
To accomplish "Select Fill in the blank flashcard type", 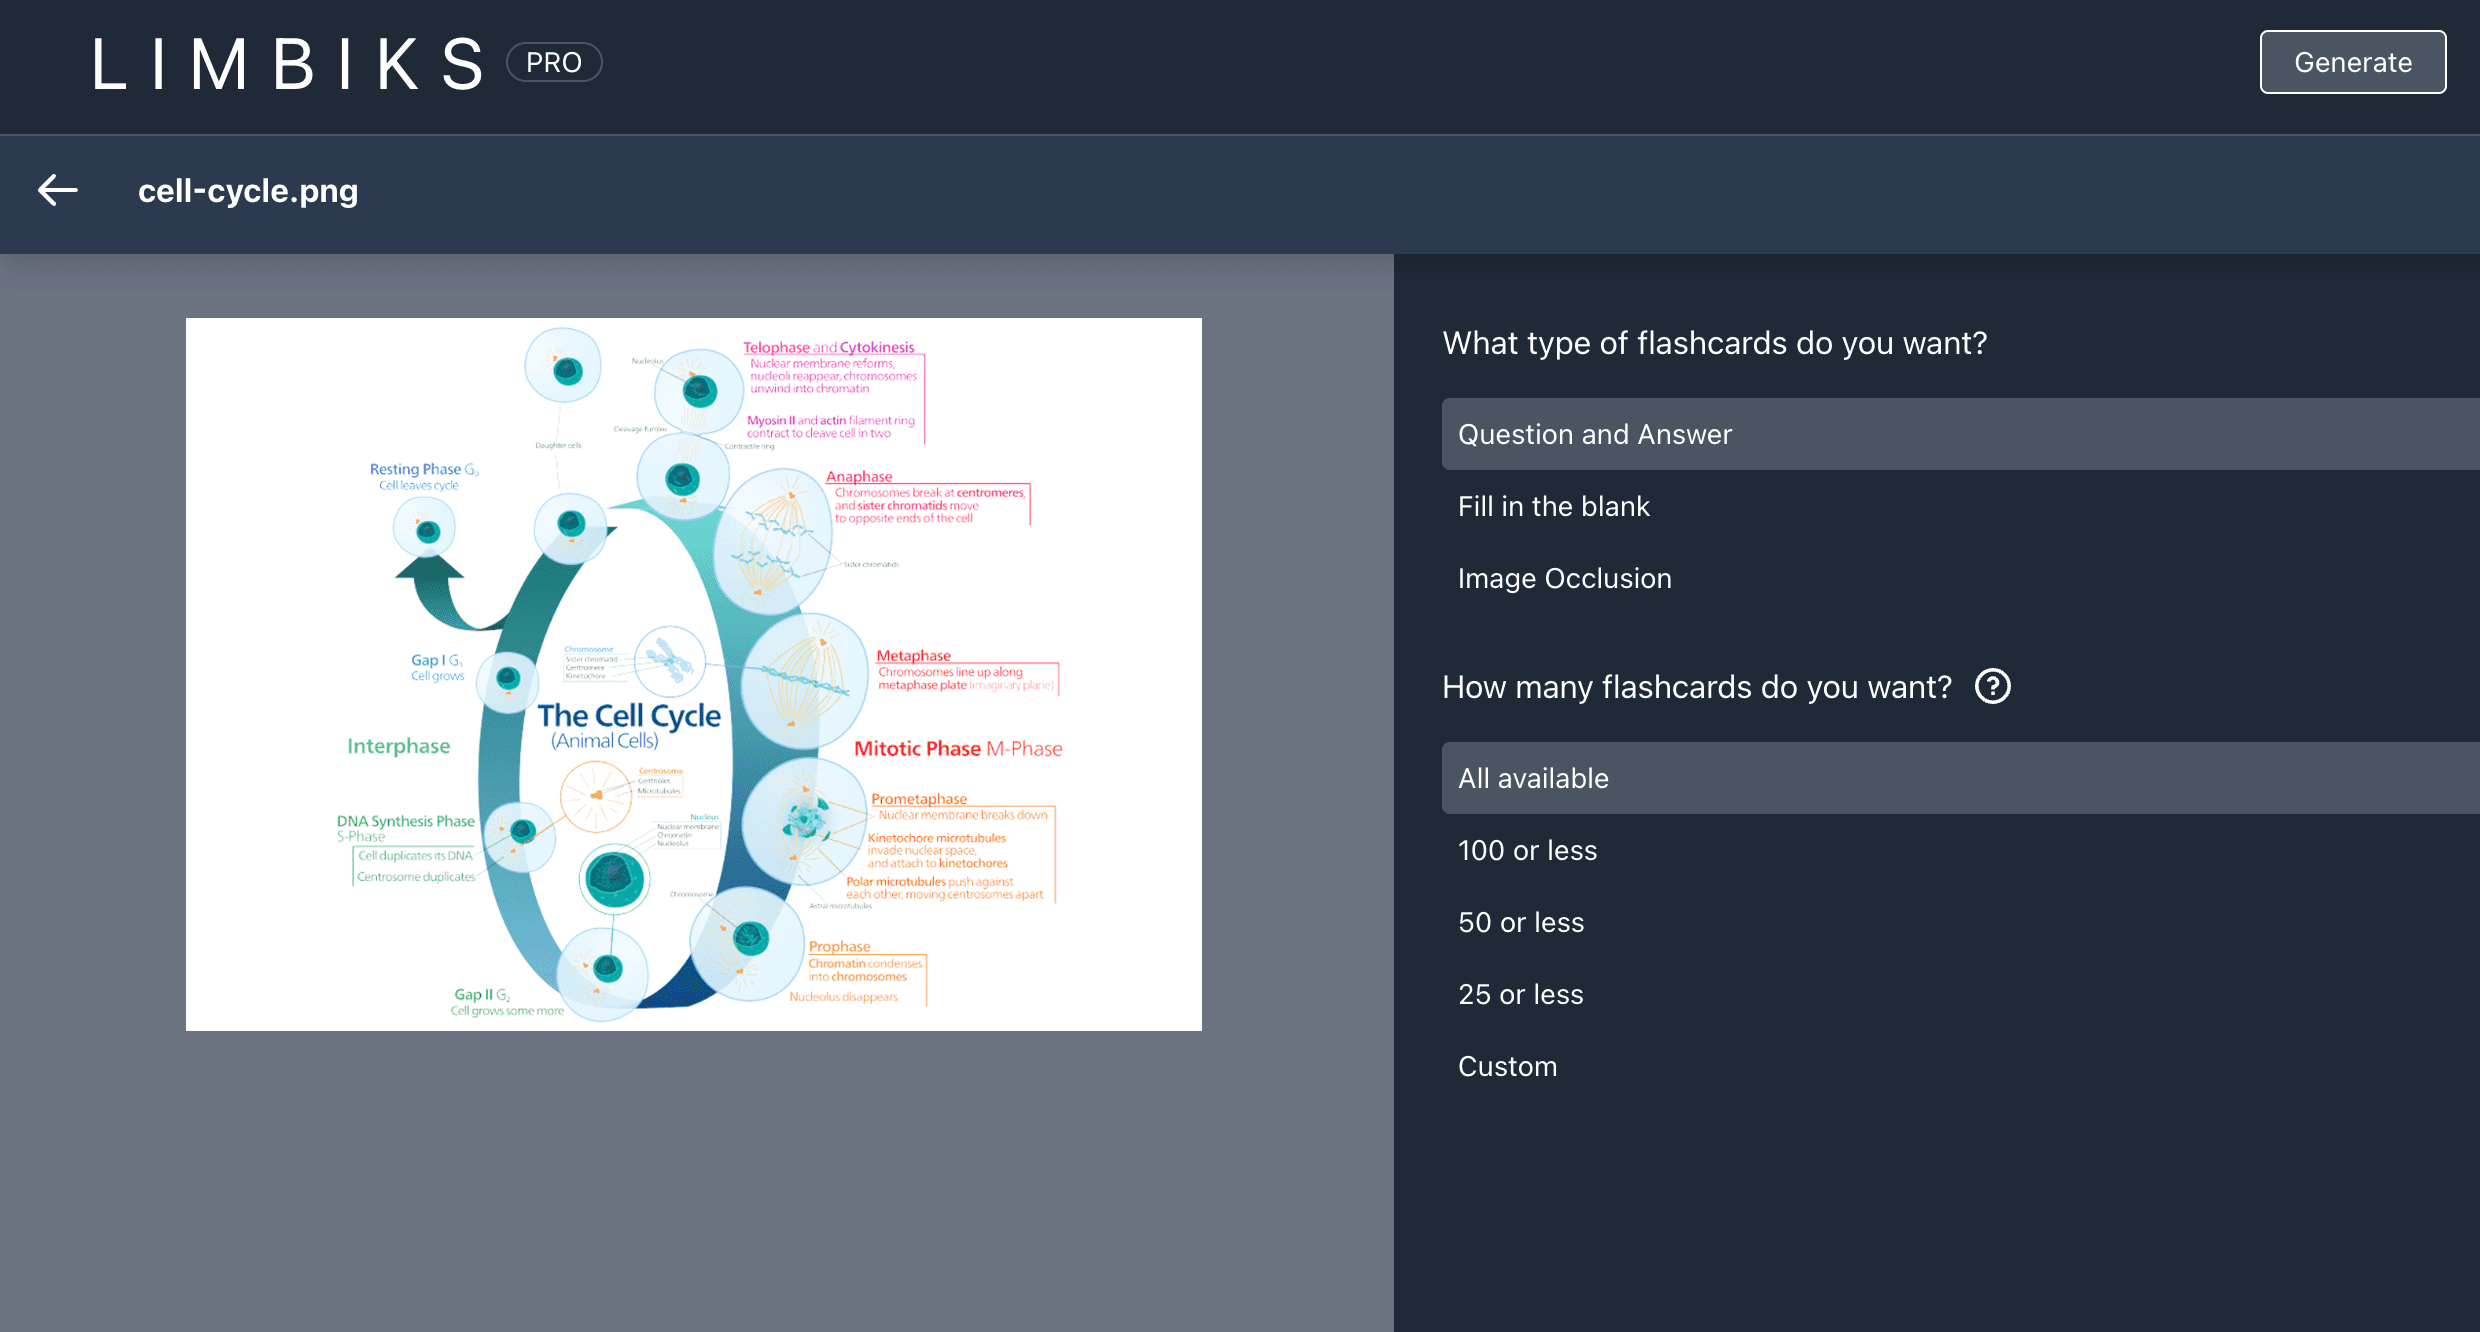I will click(x=1554, y=506).
